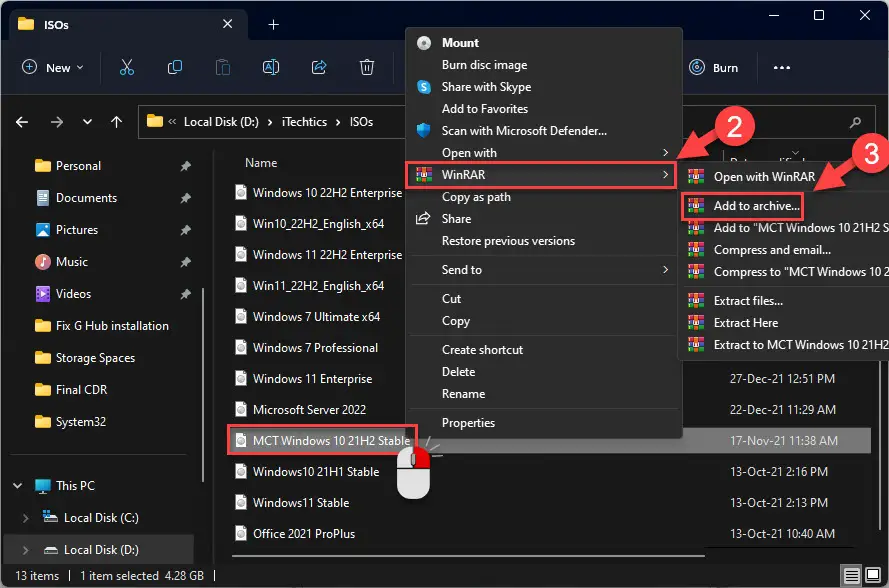
Task: Select Add to Favorites
Action: click(x=544, y=109)
